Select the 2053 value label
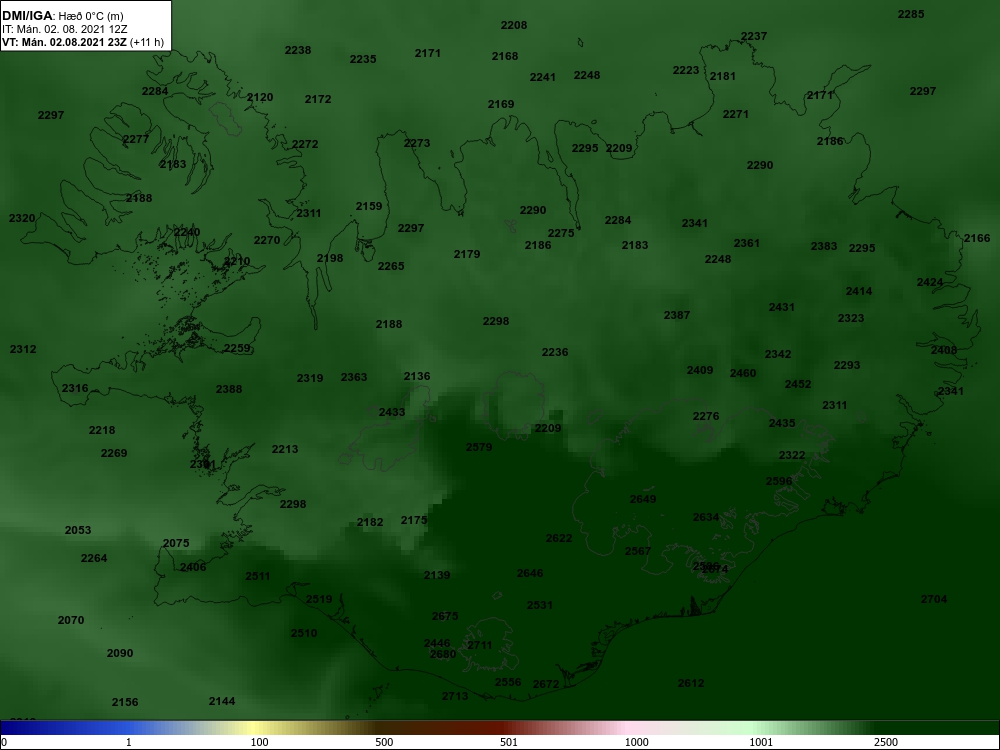 click(78, 530)
